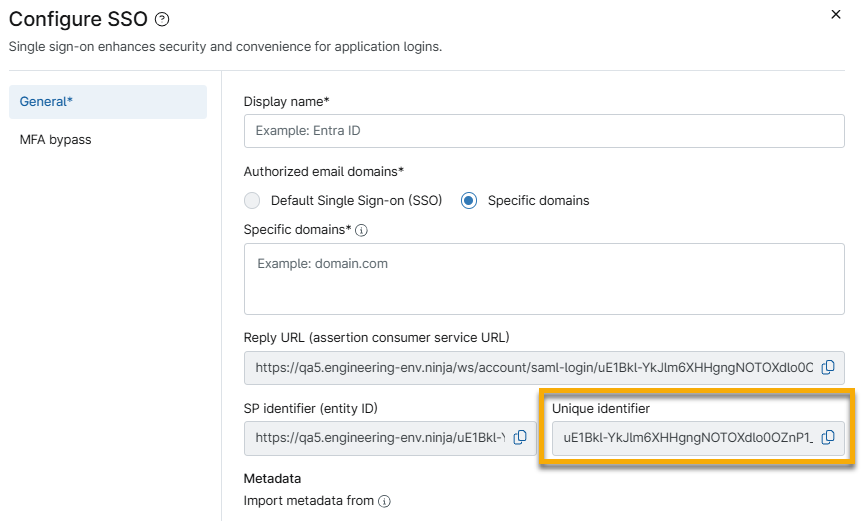Click the Import metadata from label
This screenshot has width=865, height=521.
coord(309,501)
